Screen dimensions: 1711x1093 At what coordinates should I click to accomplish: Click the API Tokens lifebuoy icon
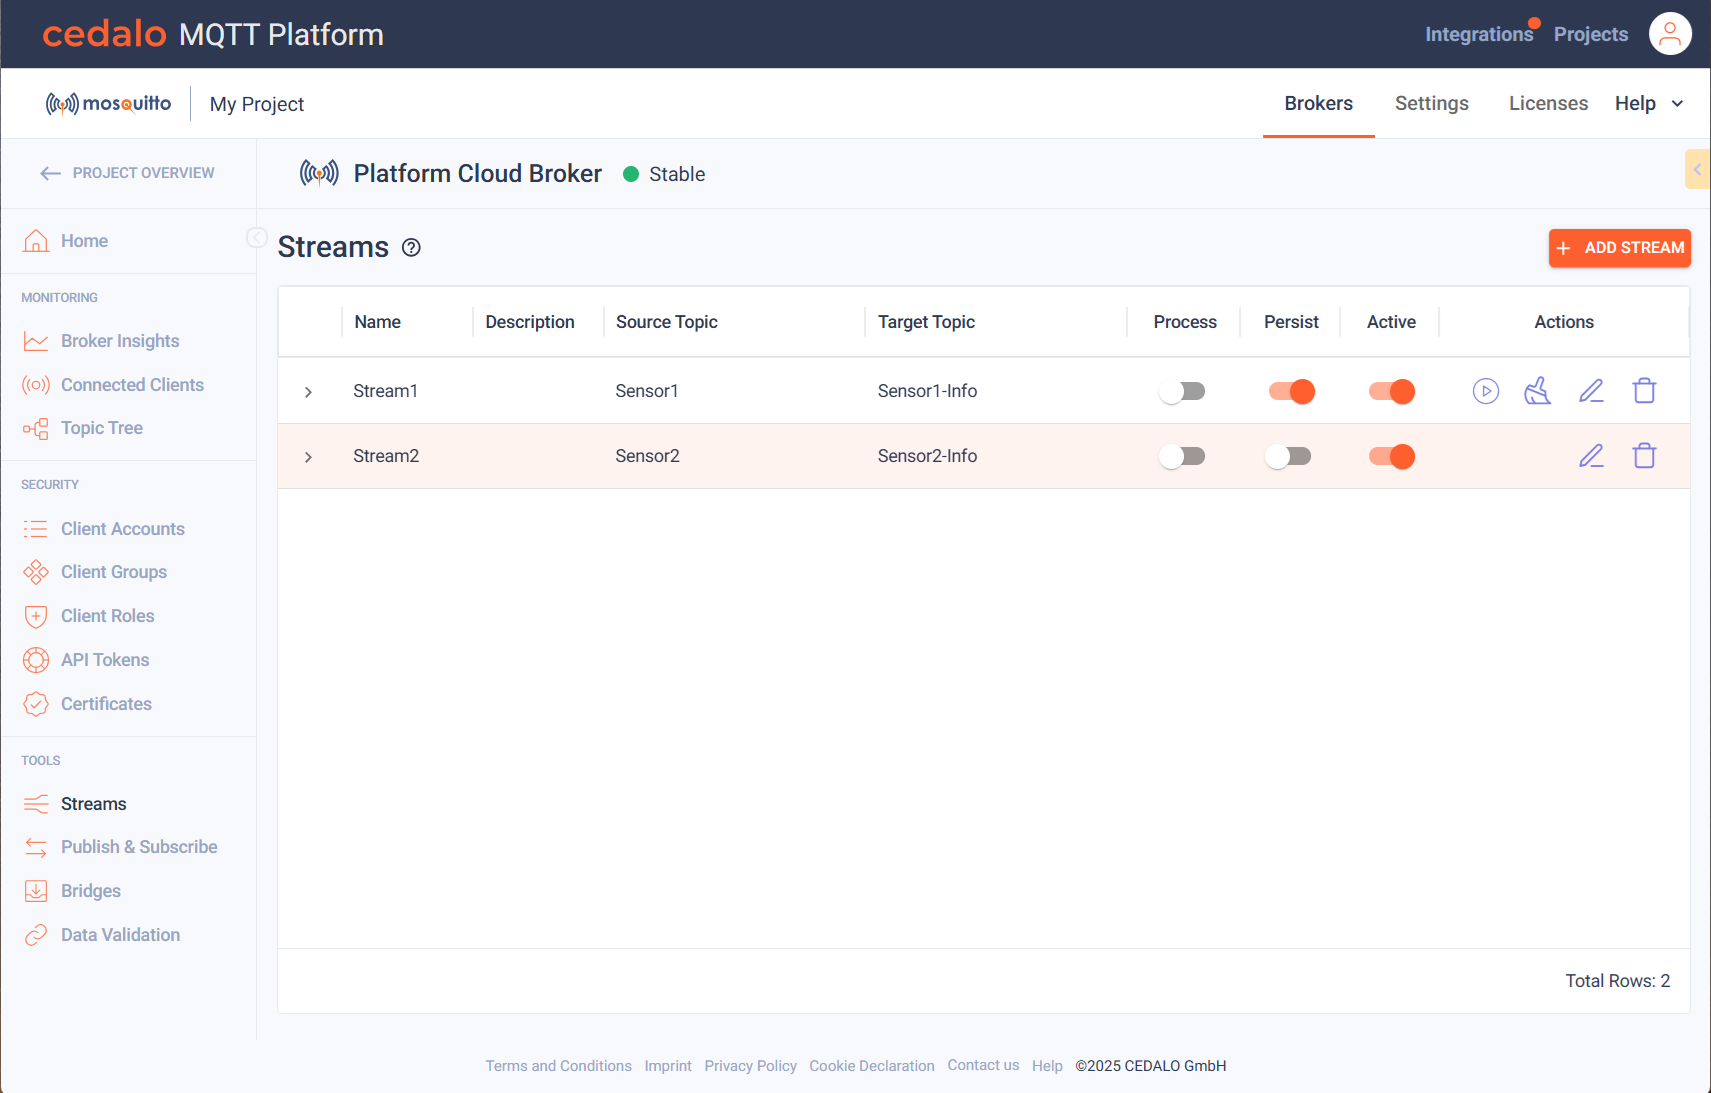tap(36, 660)
